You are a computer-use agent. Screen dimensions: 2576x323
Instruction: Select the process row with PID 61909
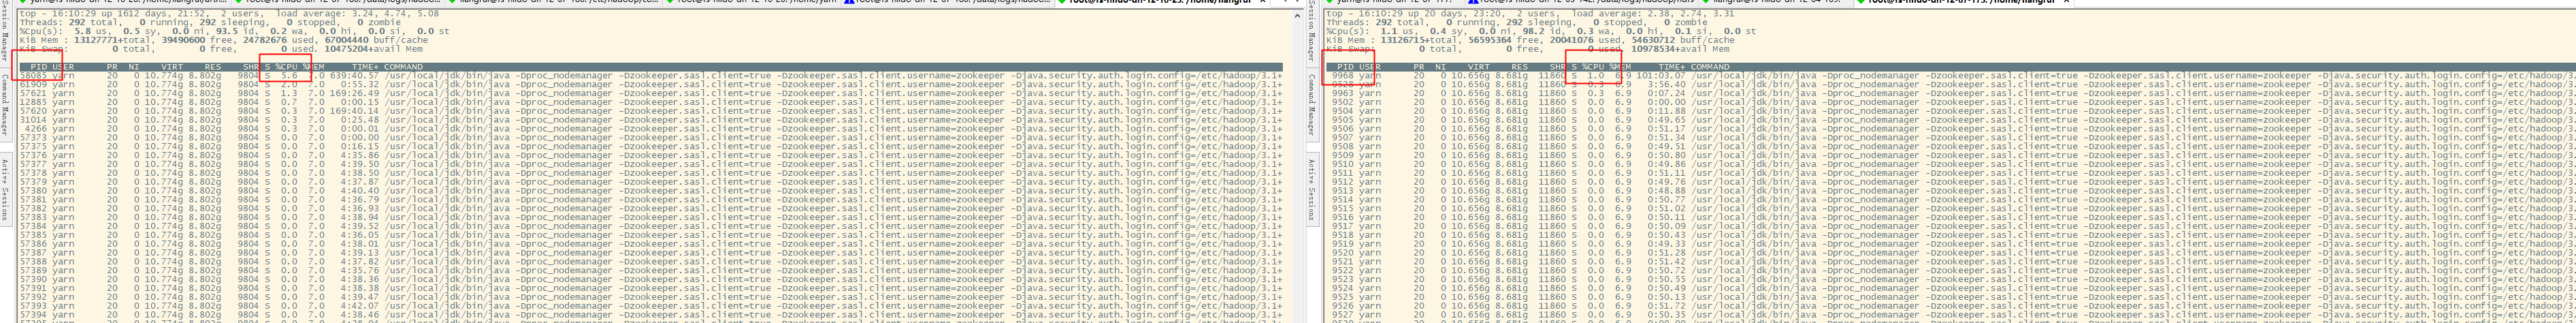650,85
